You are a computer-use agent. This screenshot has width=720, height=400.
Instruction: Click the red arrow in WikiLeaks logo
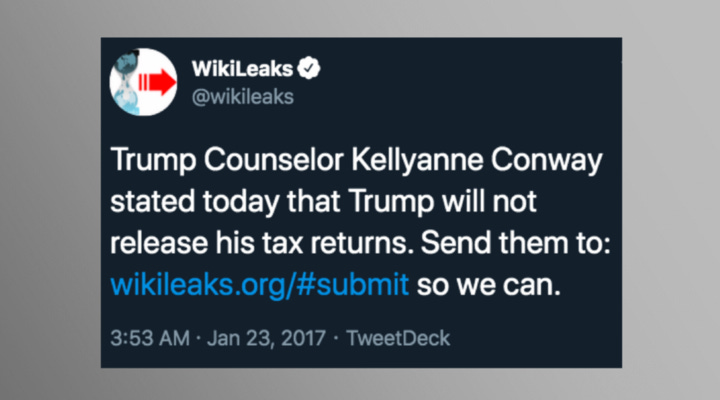click(x=157, y=82)
